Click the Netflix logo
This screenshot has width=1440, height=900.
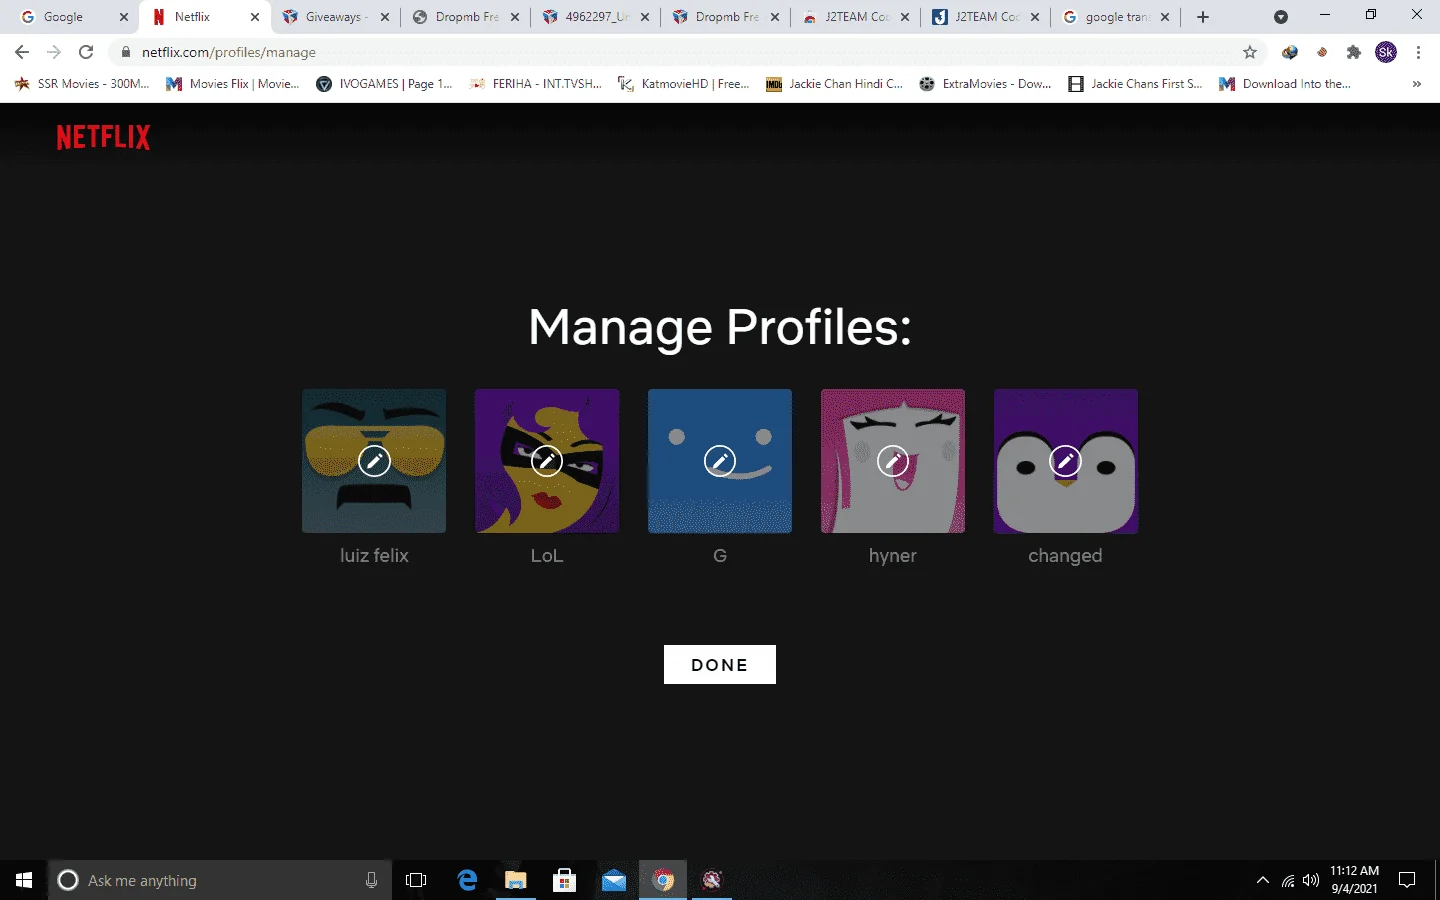[x=103, y=137]
